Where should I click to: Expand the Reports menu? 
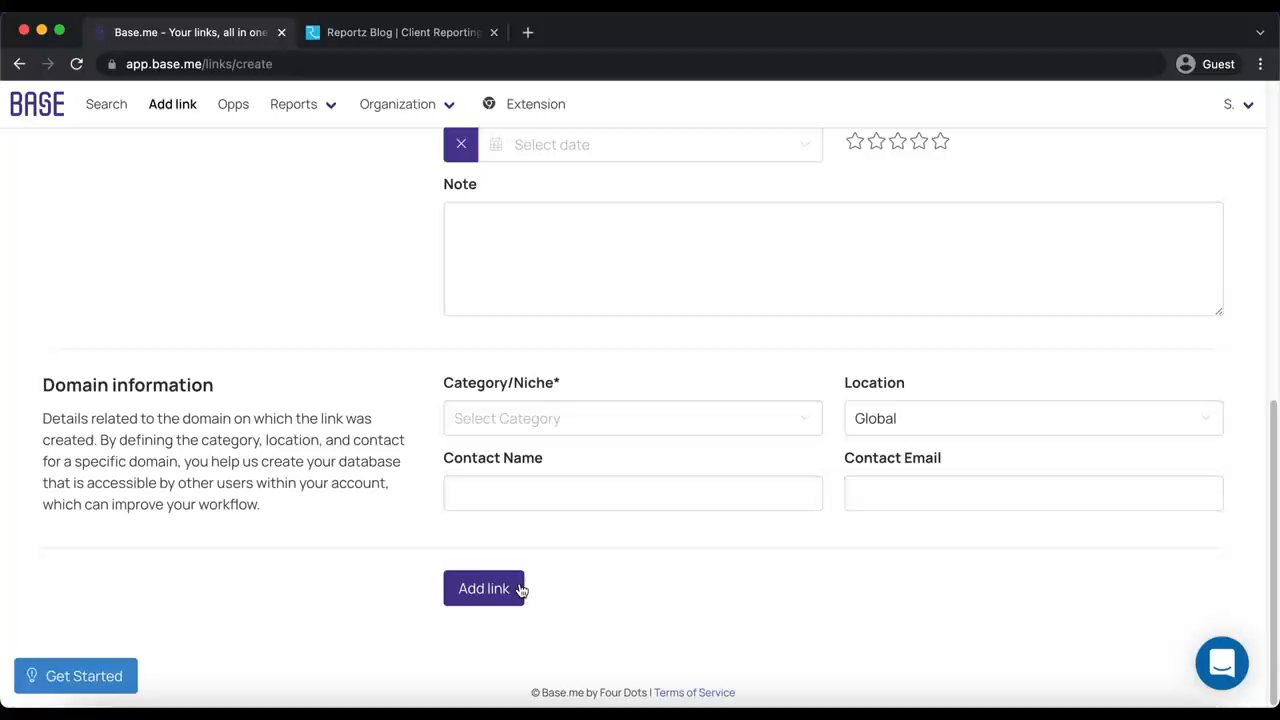click(303, 104)
